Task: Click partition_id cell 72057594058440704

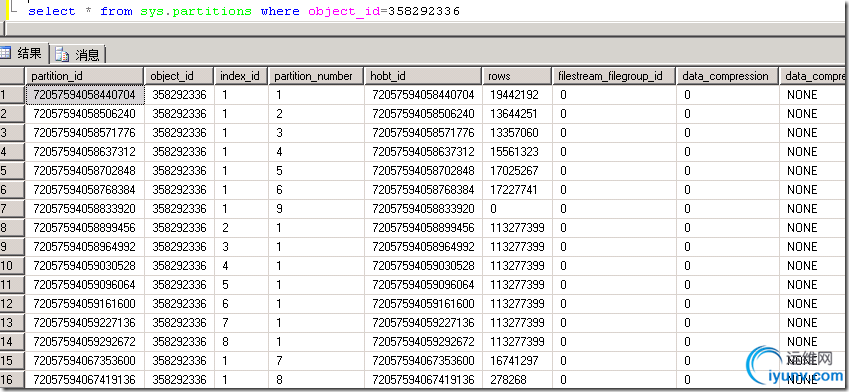Action: click(x=84, y=95)
